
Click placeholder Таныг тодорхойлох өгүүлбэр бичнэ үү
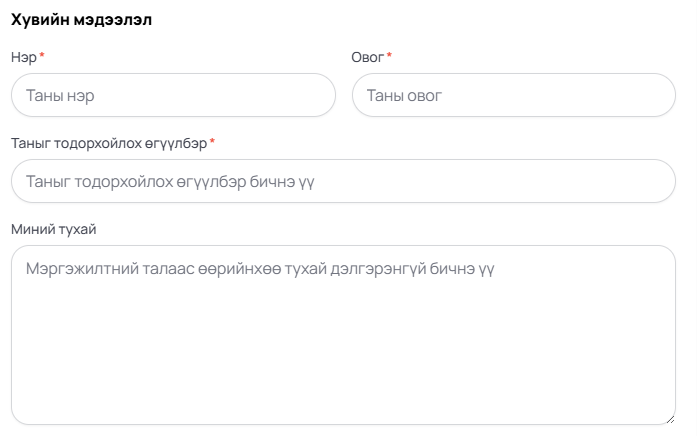[170, 182]
